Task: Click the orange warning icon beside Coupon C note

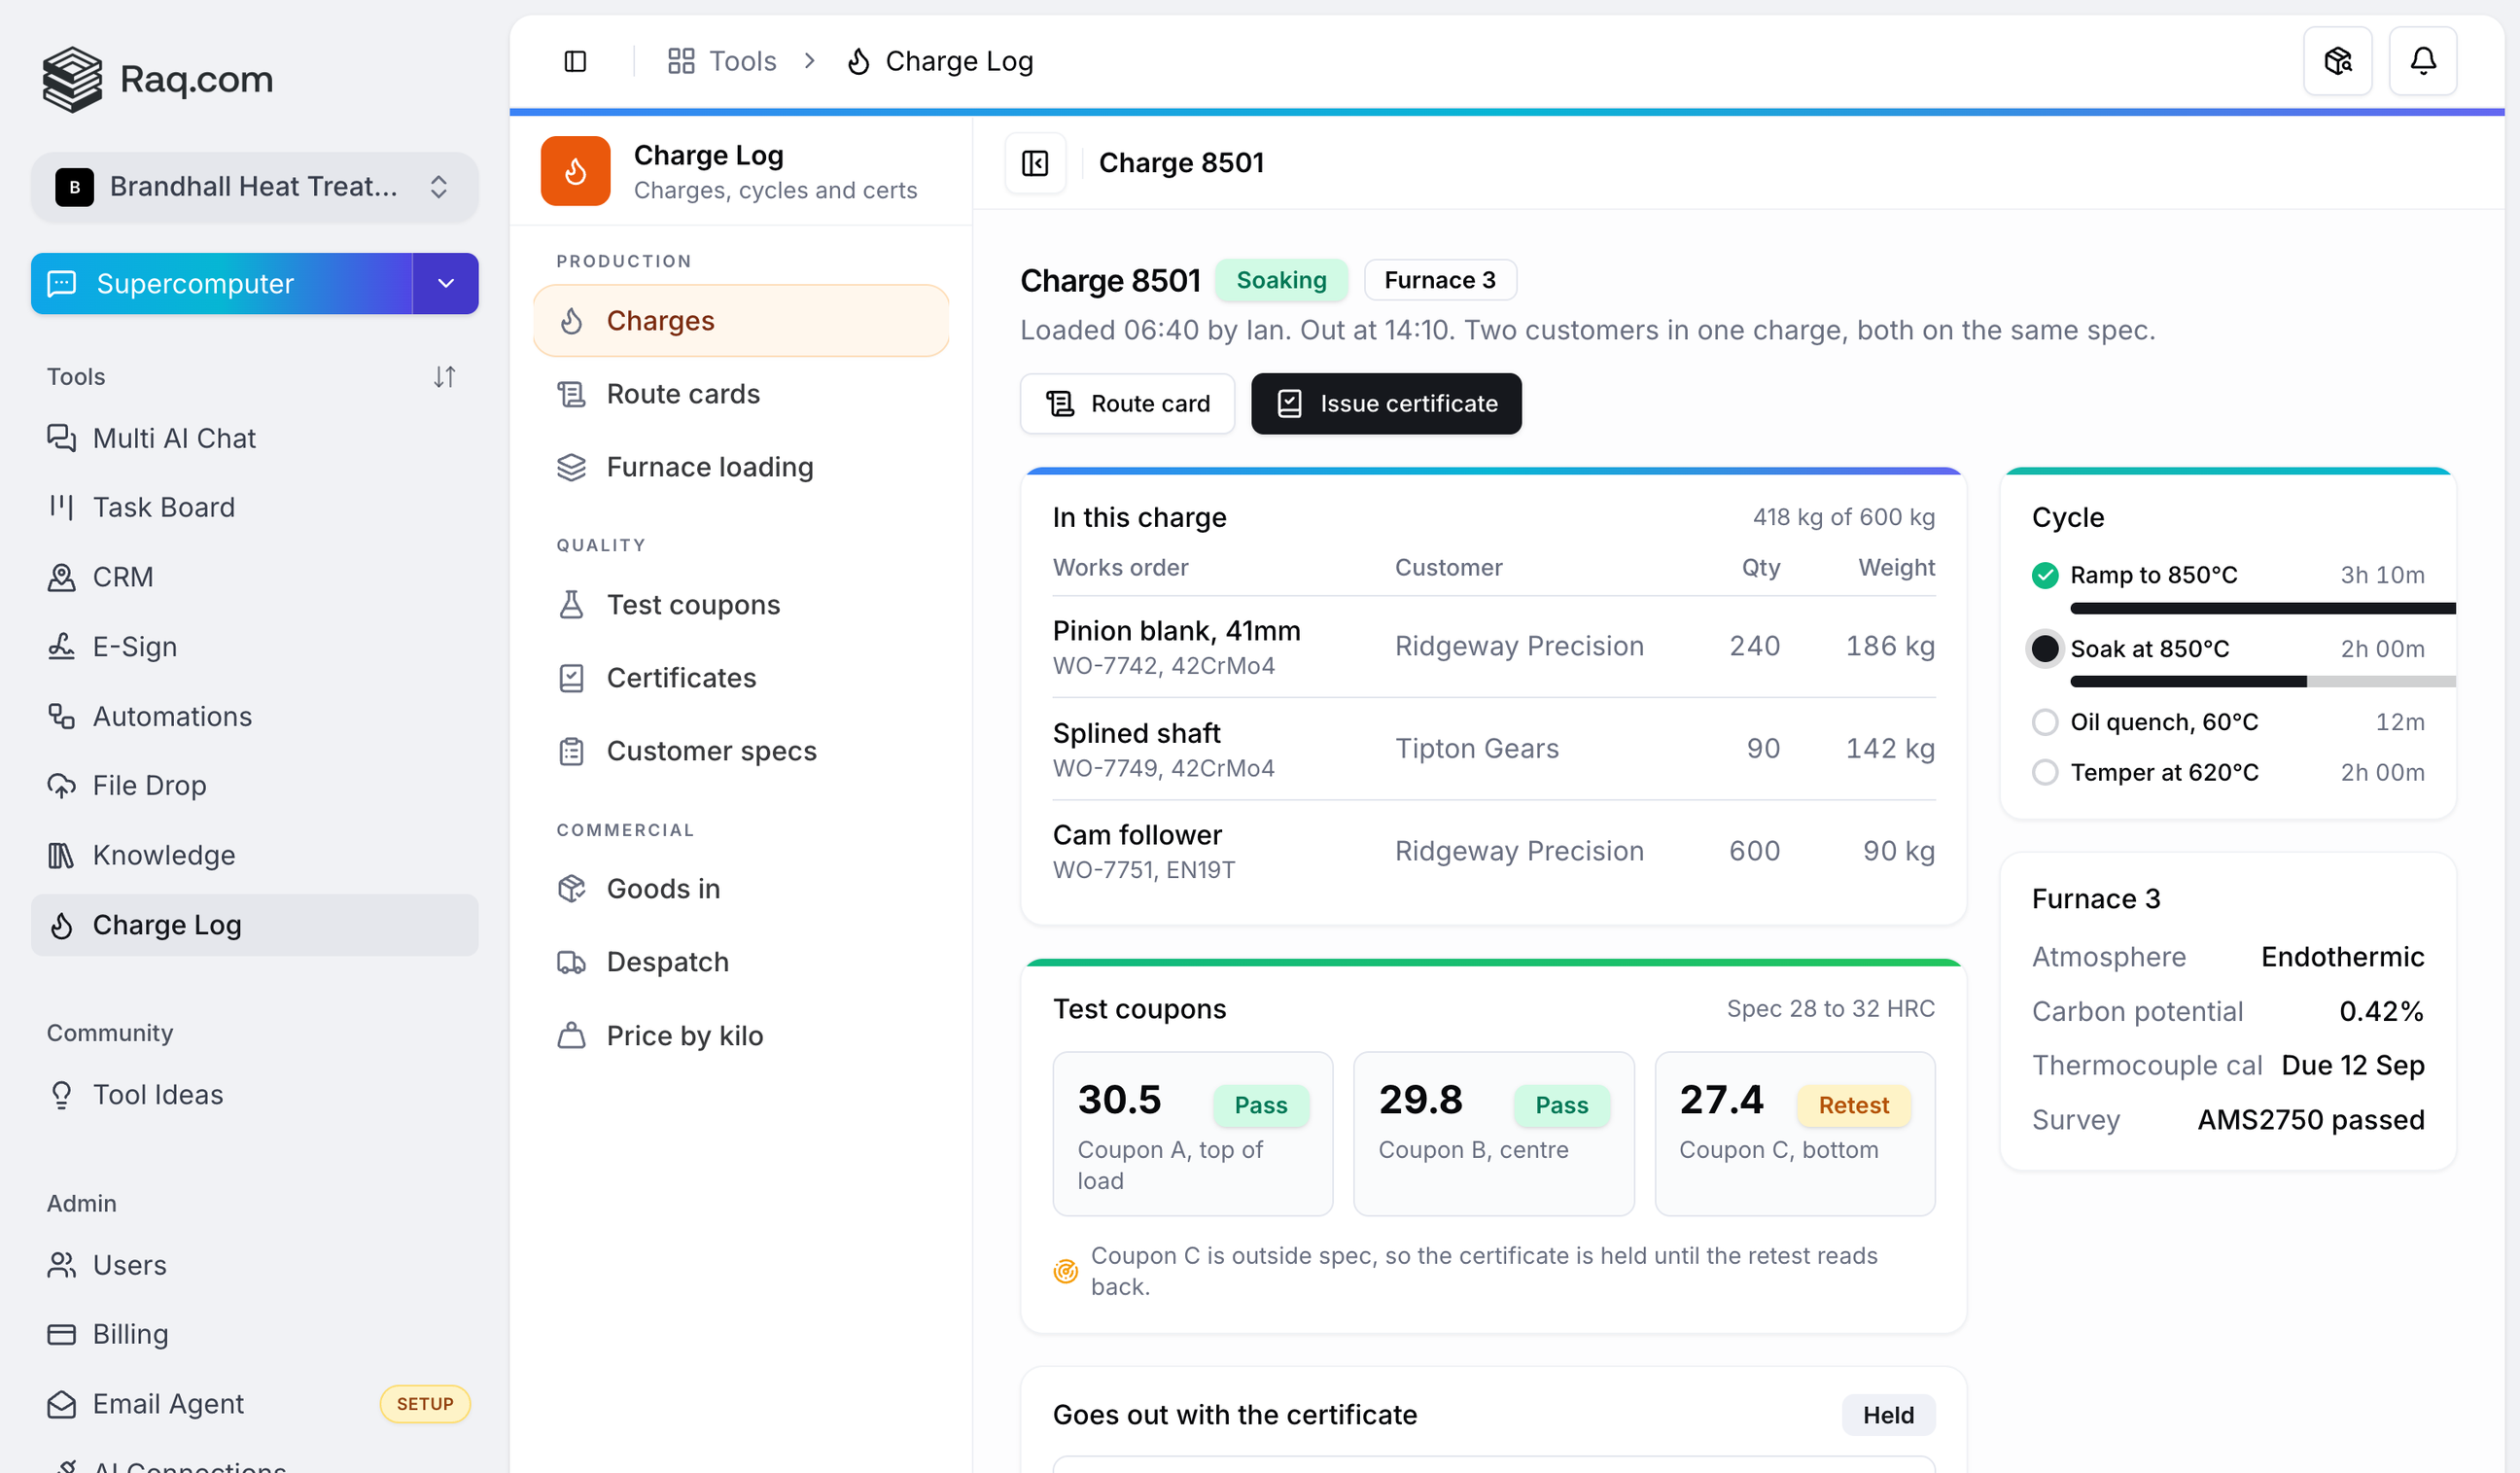Action: tap(1066, 1271)
